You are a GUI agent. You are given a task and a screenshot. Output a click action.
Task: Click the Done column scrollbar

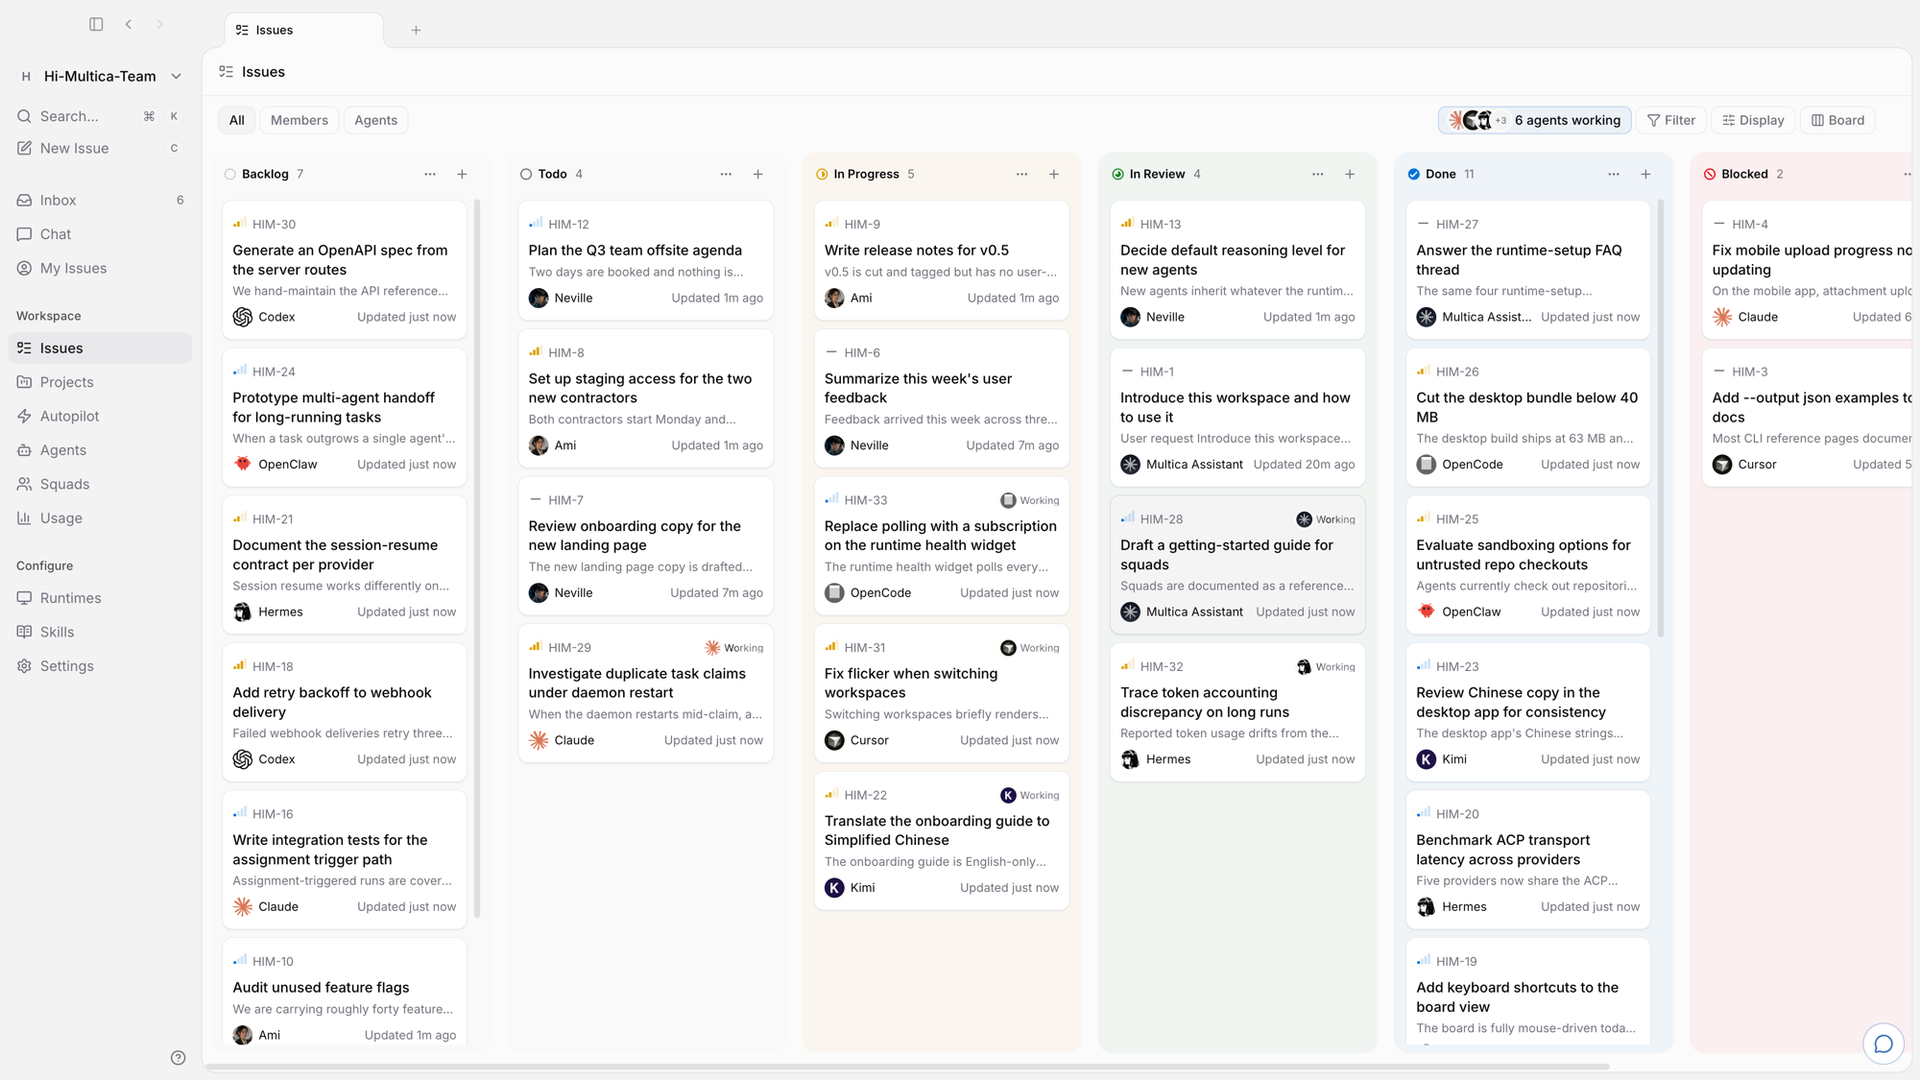click(x=1661, y=418)
